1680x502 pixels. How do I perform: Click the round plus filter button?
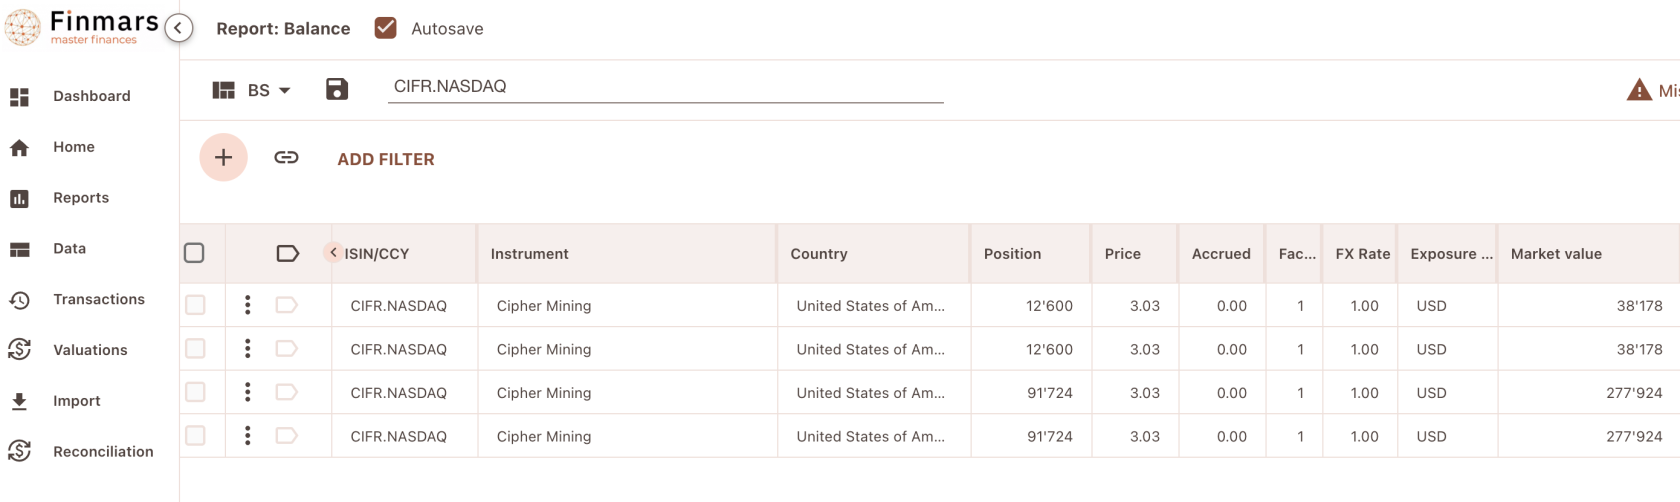223,157
